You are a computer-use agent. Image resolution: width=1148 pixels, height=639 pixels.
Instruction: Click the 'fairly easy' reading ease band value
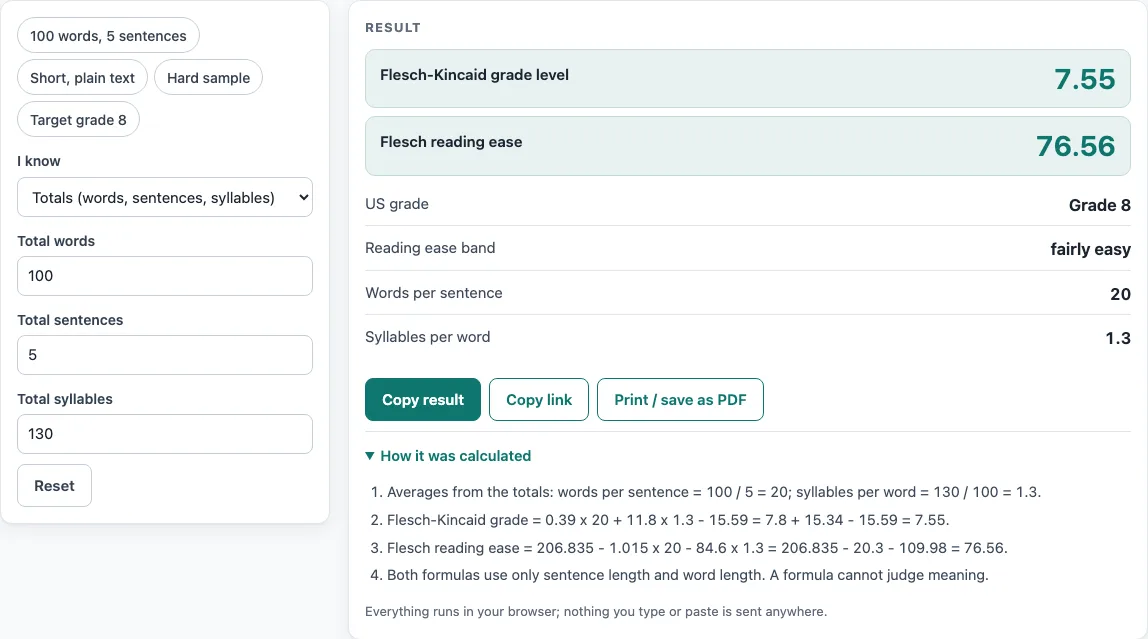tap(1090, 250)
